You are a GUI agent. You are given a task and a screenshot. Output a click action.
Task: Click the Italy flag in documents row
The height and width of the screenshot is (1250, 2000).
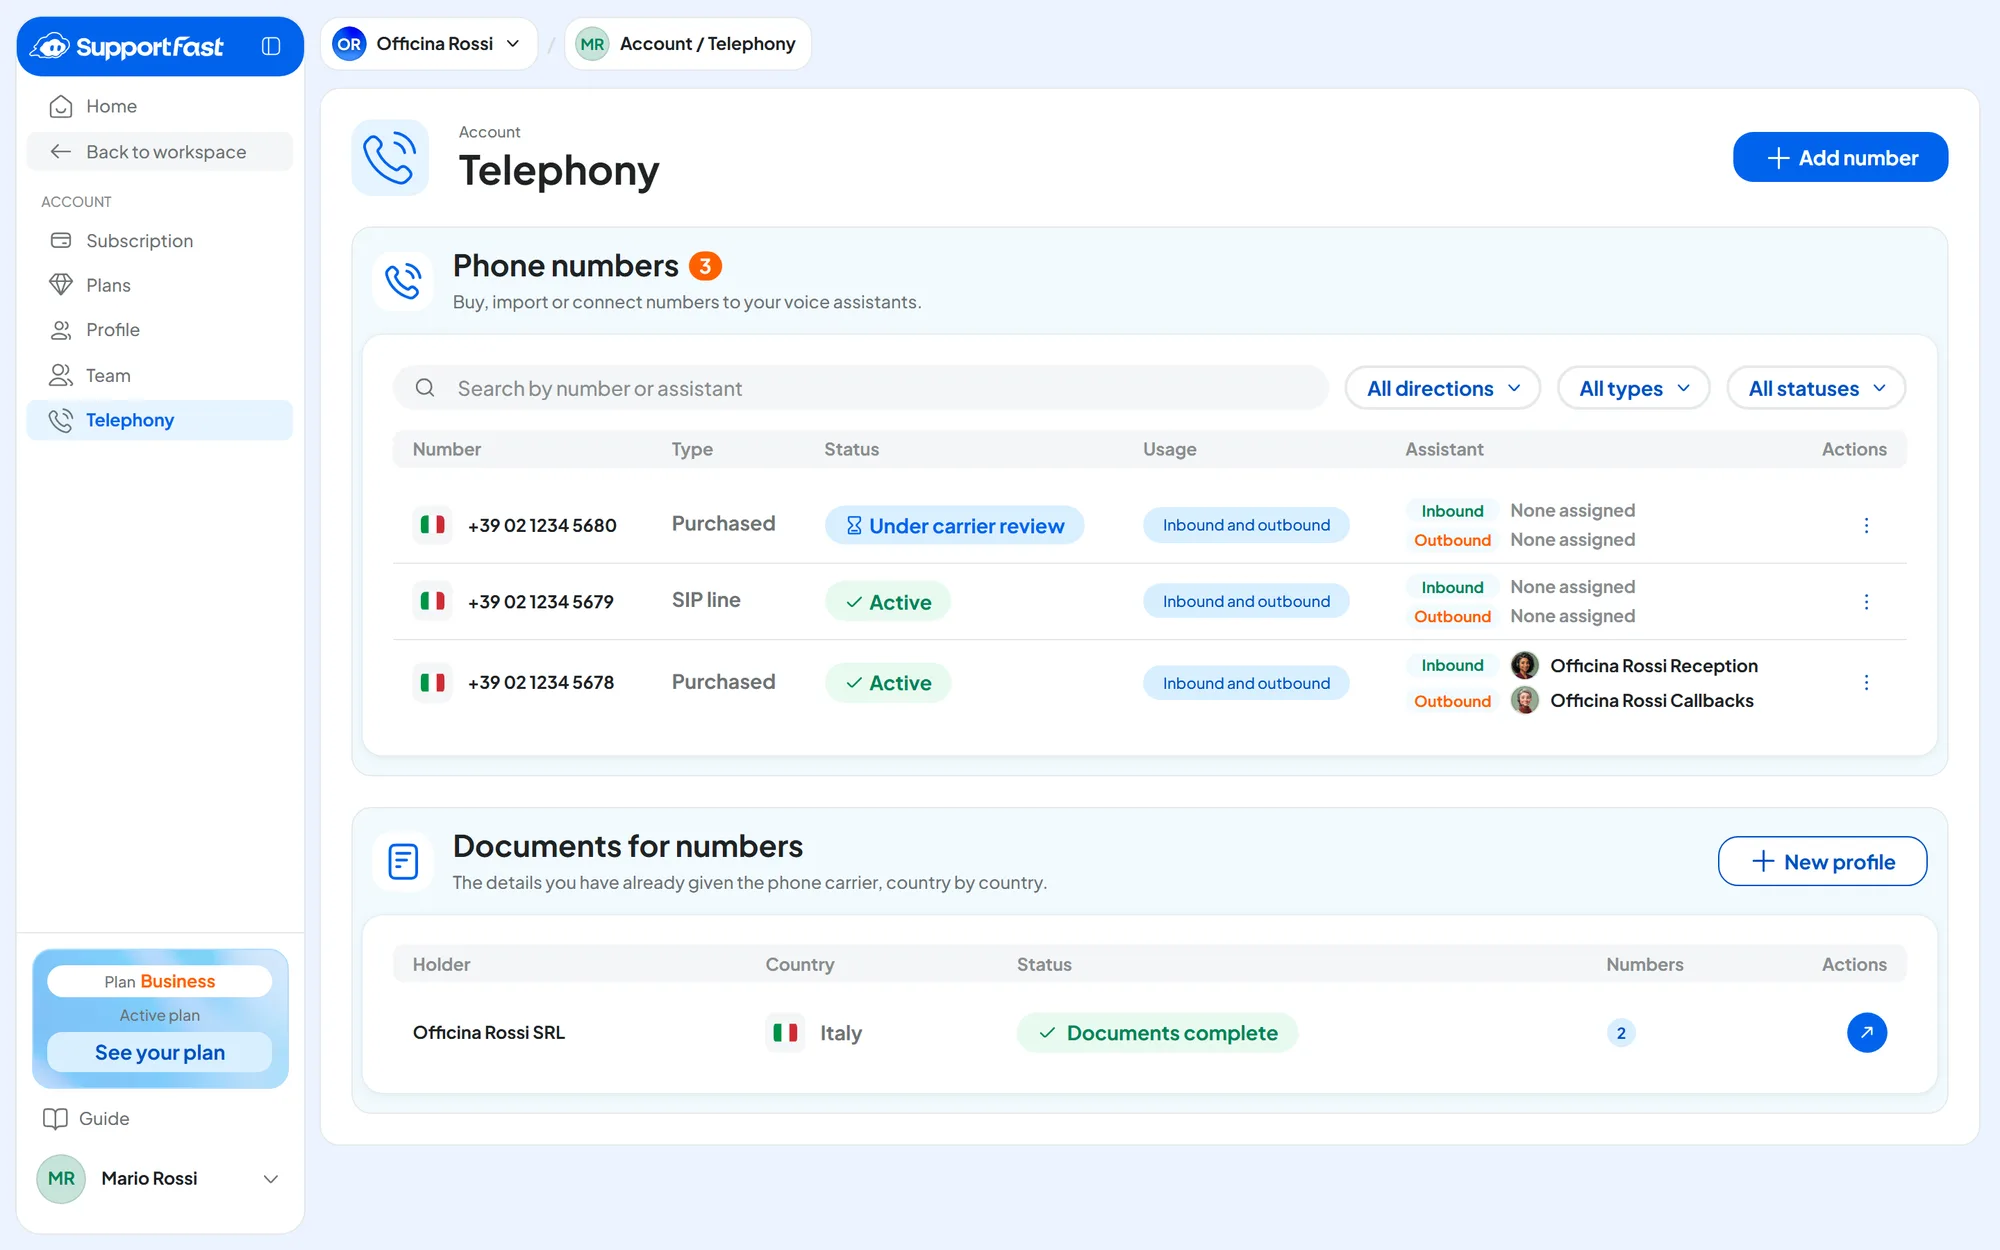click(785, 1032)
